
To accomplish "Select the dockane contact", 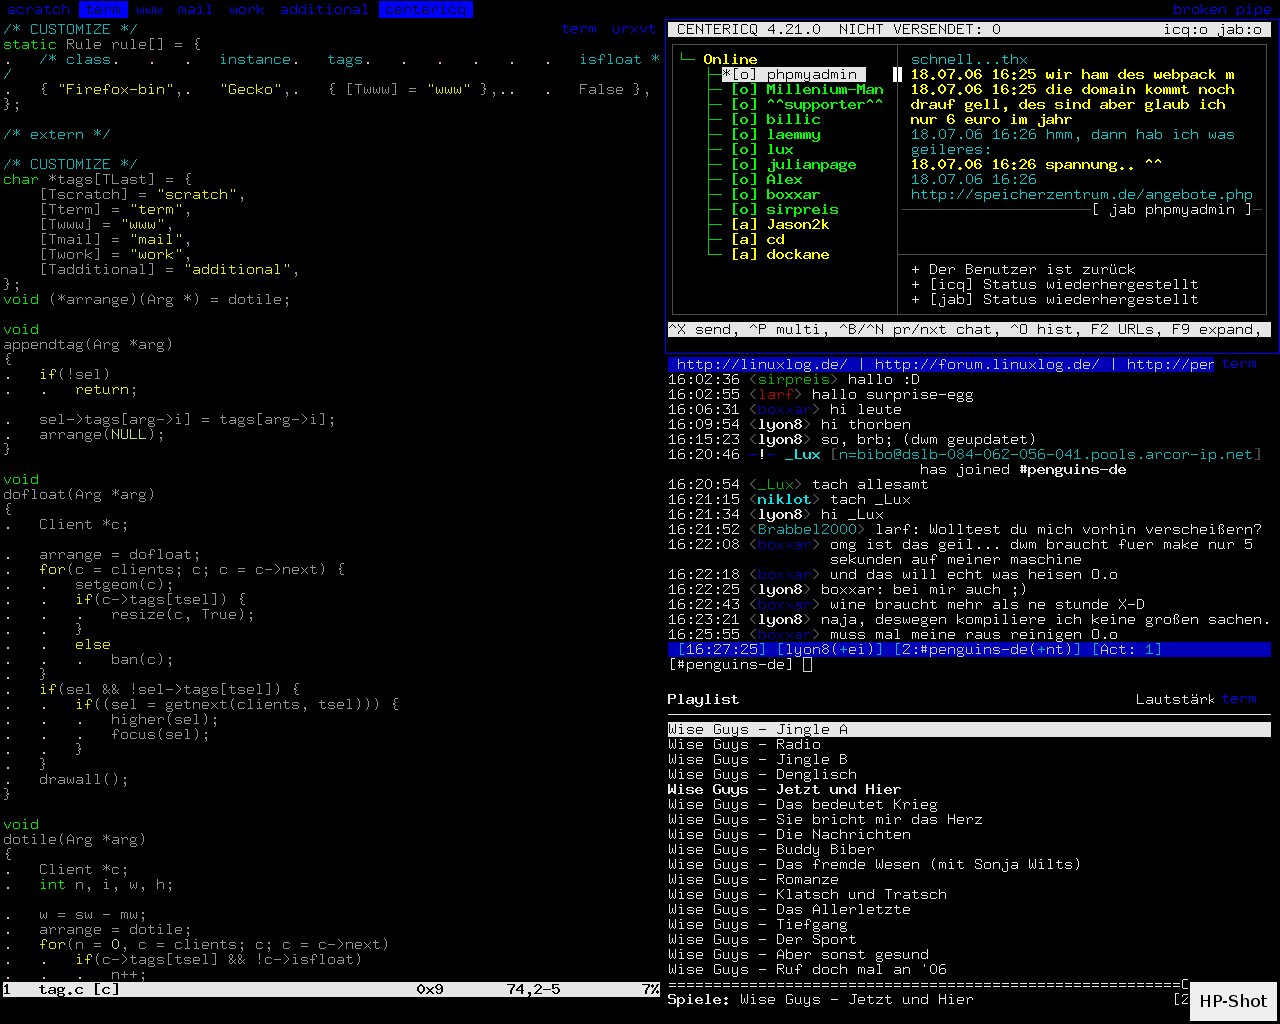I will [797, 254].
